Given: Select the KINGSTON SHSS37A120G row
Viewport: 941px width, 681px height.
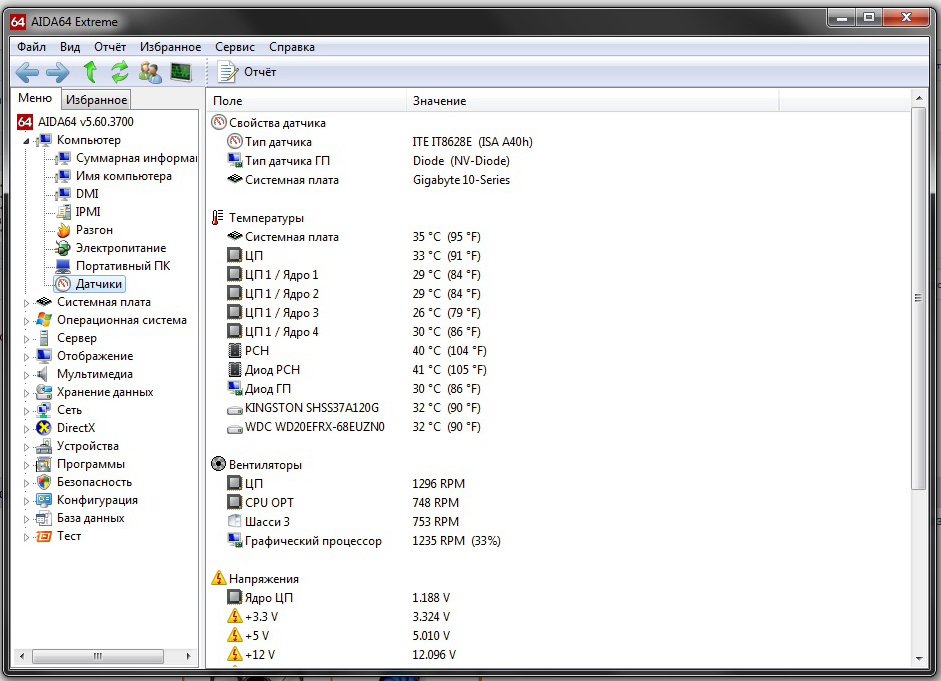Looking at the screenshot, I should (x=354, y=408).
